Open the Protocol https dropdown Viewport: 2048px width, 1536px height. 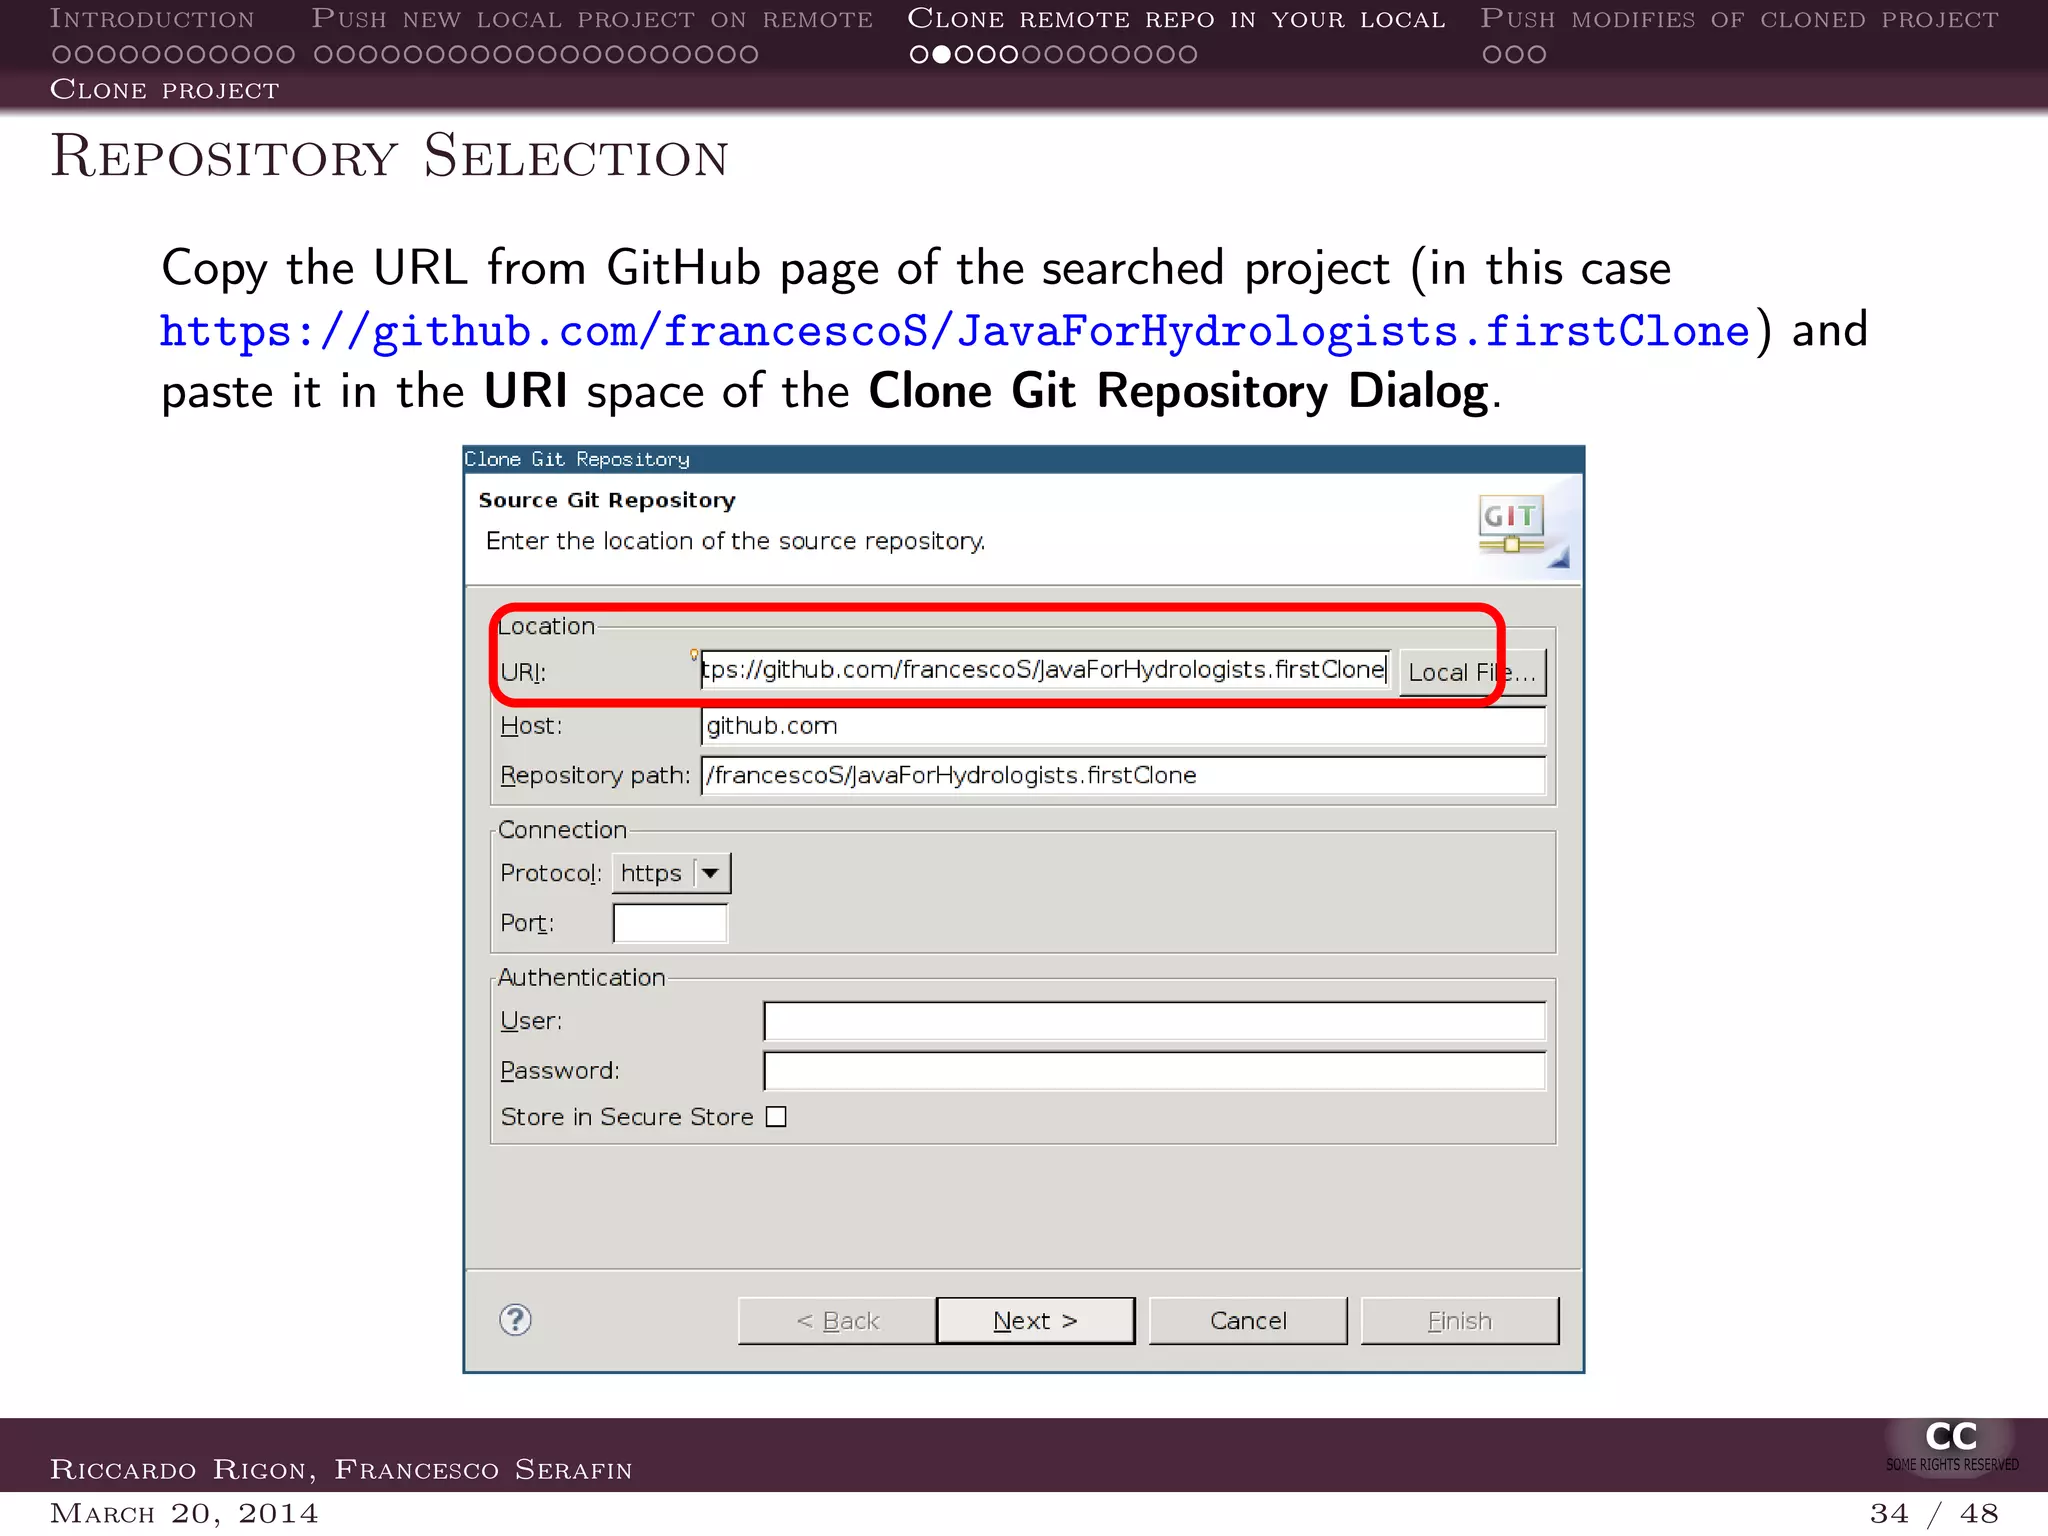point(671,873)
